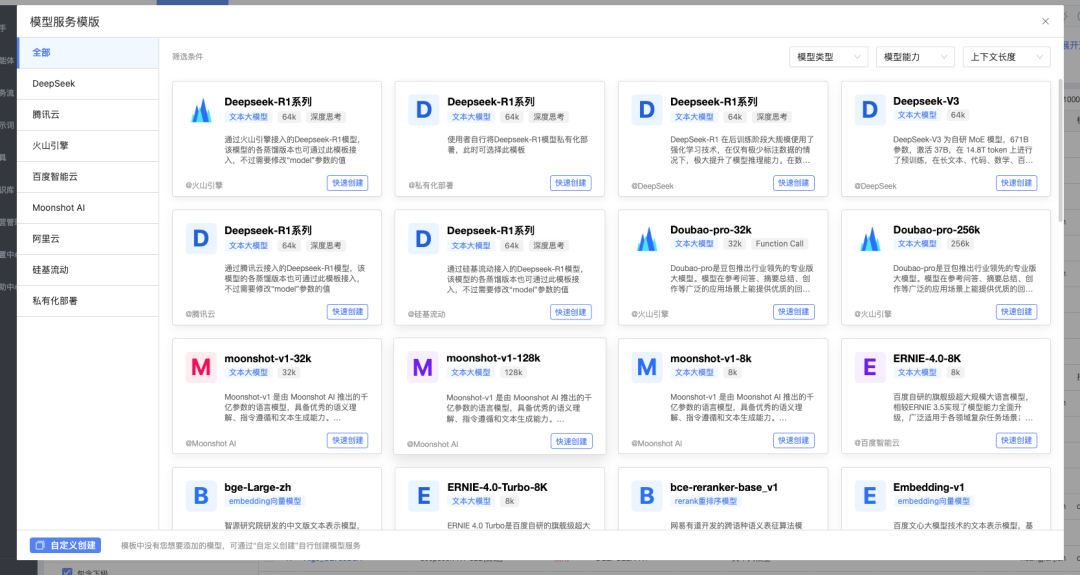1080x575 pixels.
Task: Click the Function Call tag on Doubao-pro-32k
Action: (779, 244)
